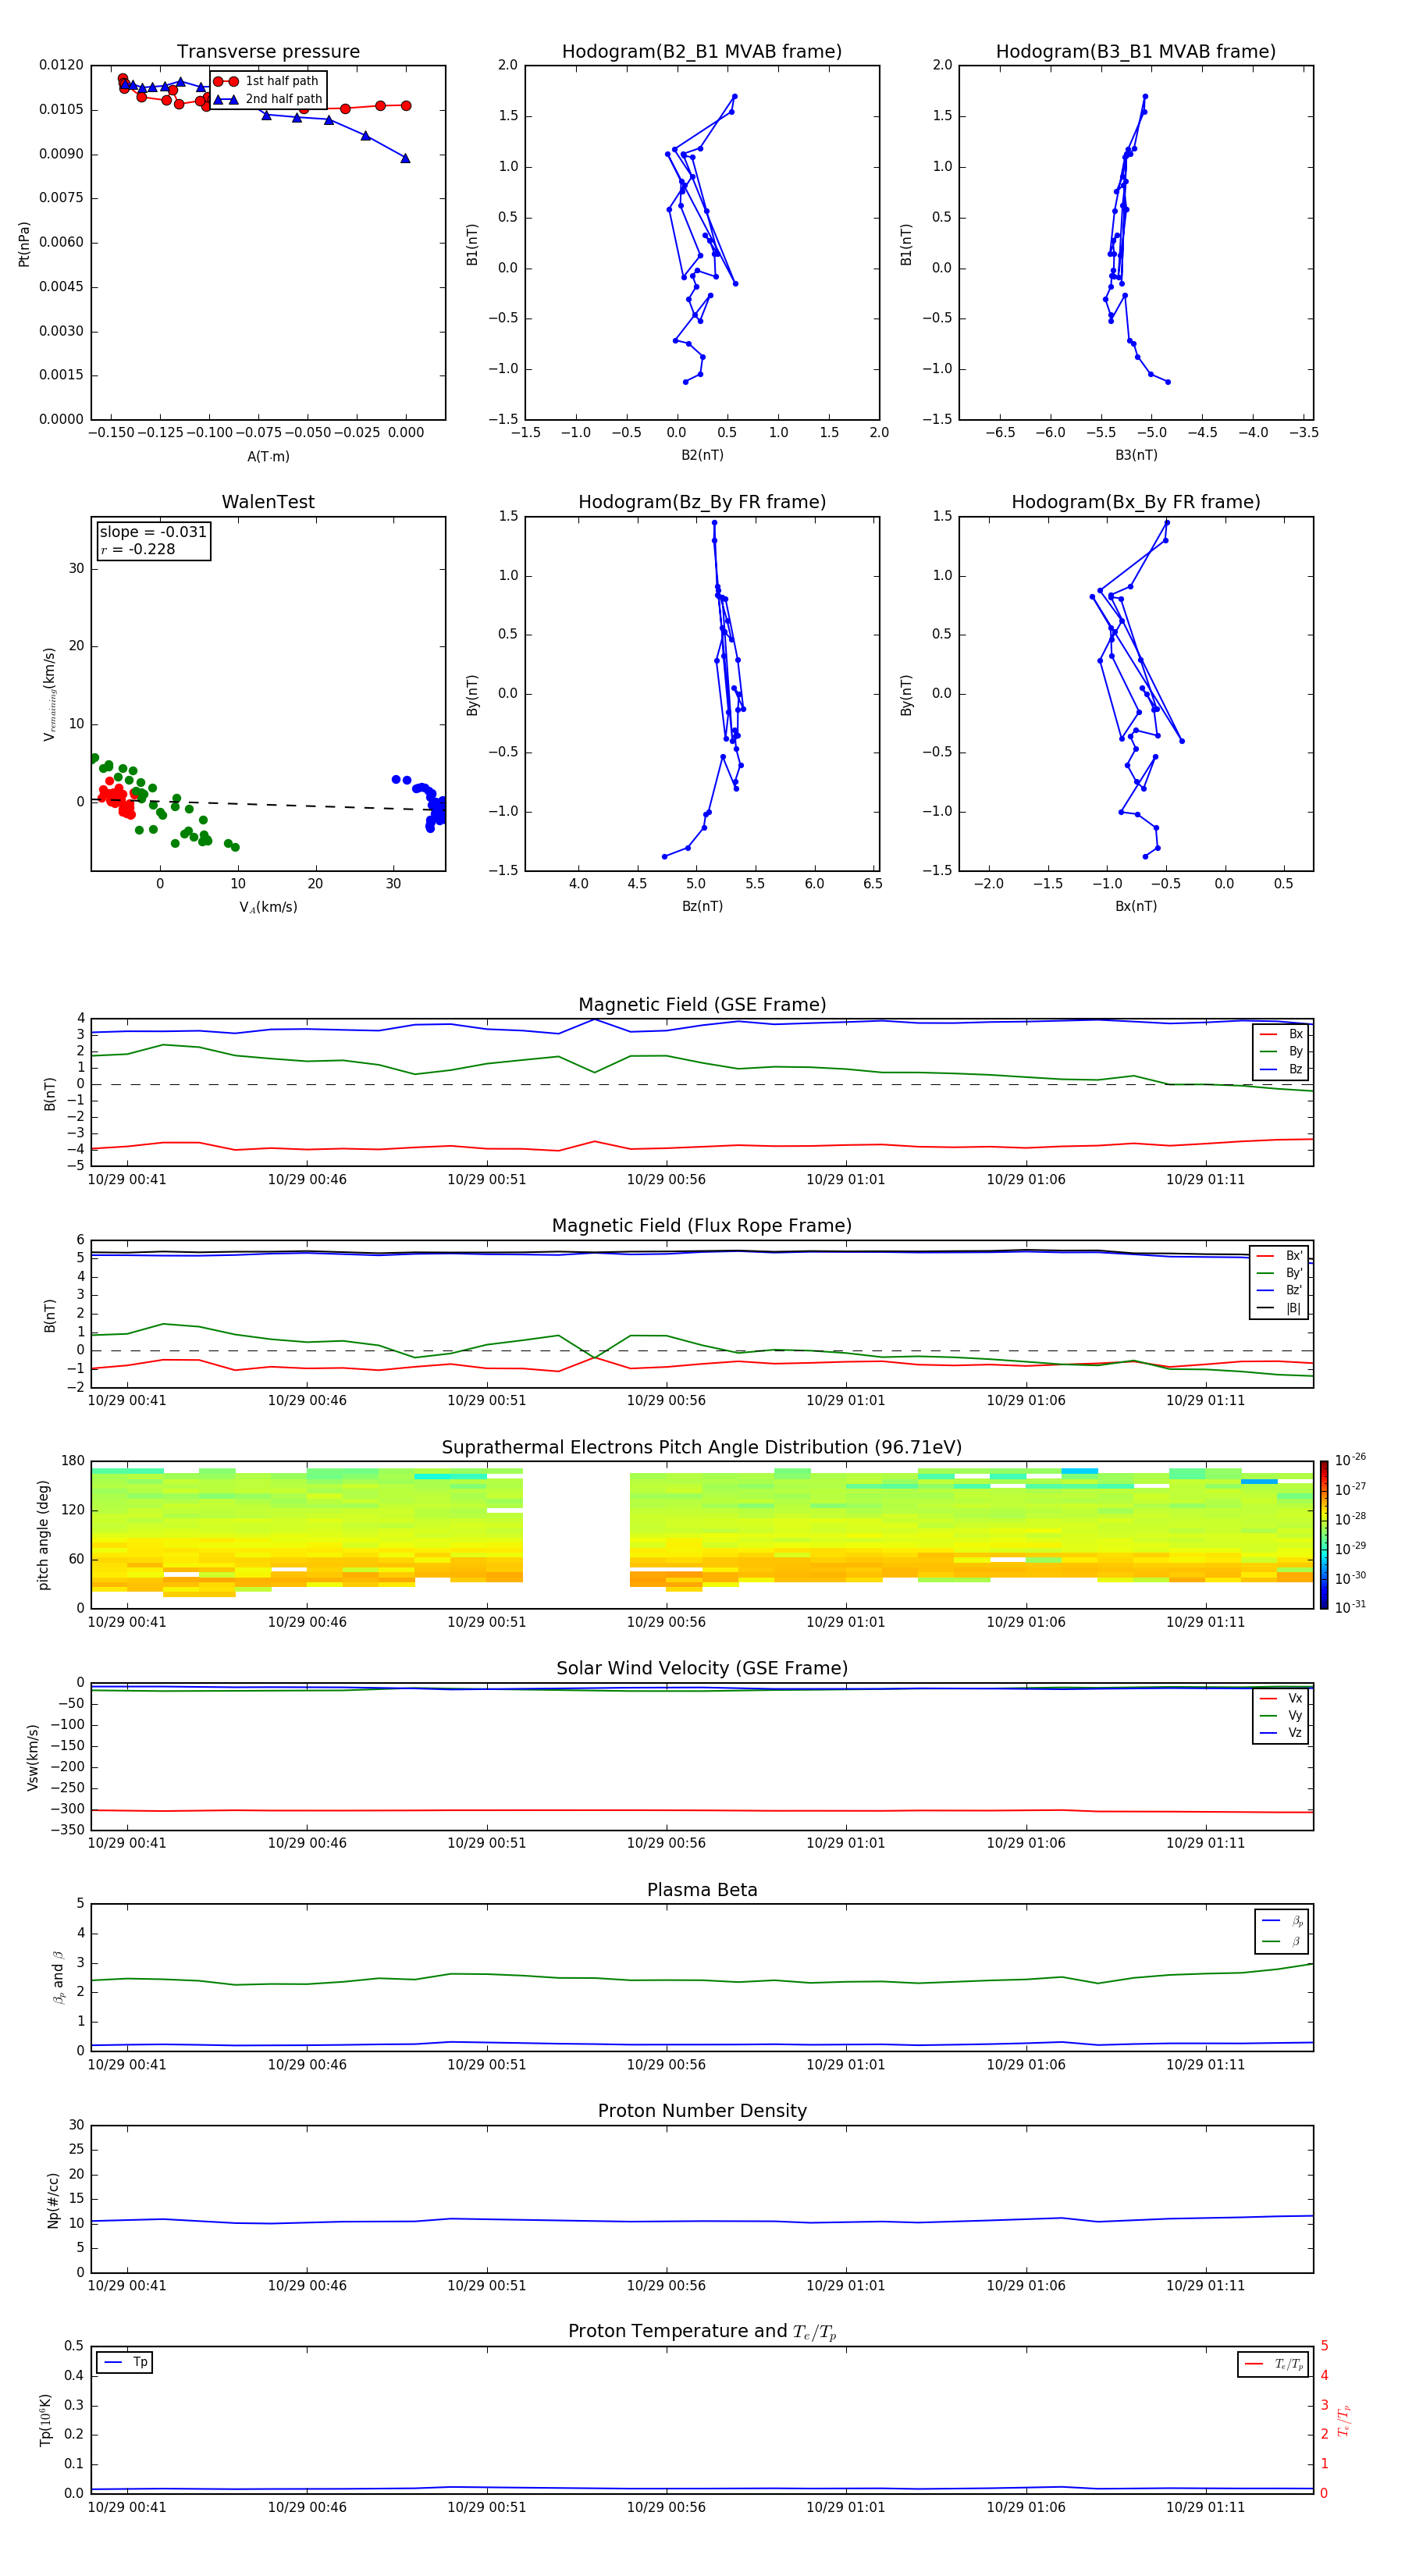Click the 'Vremaining(km/s)' y-axis label
Image resolution: width=1405 pixels, height=2576 pixels.
[x=49, y=694]
